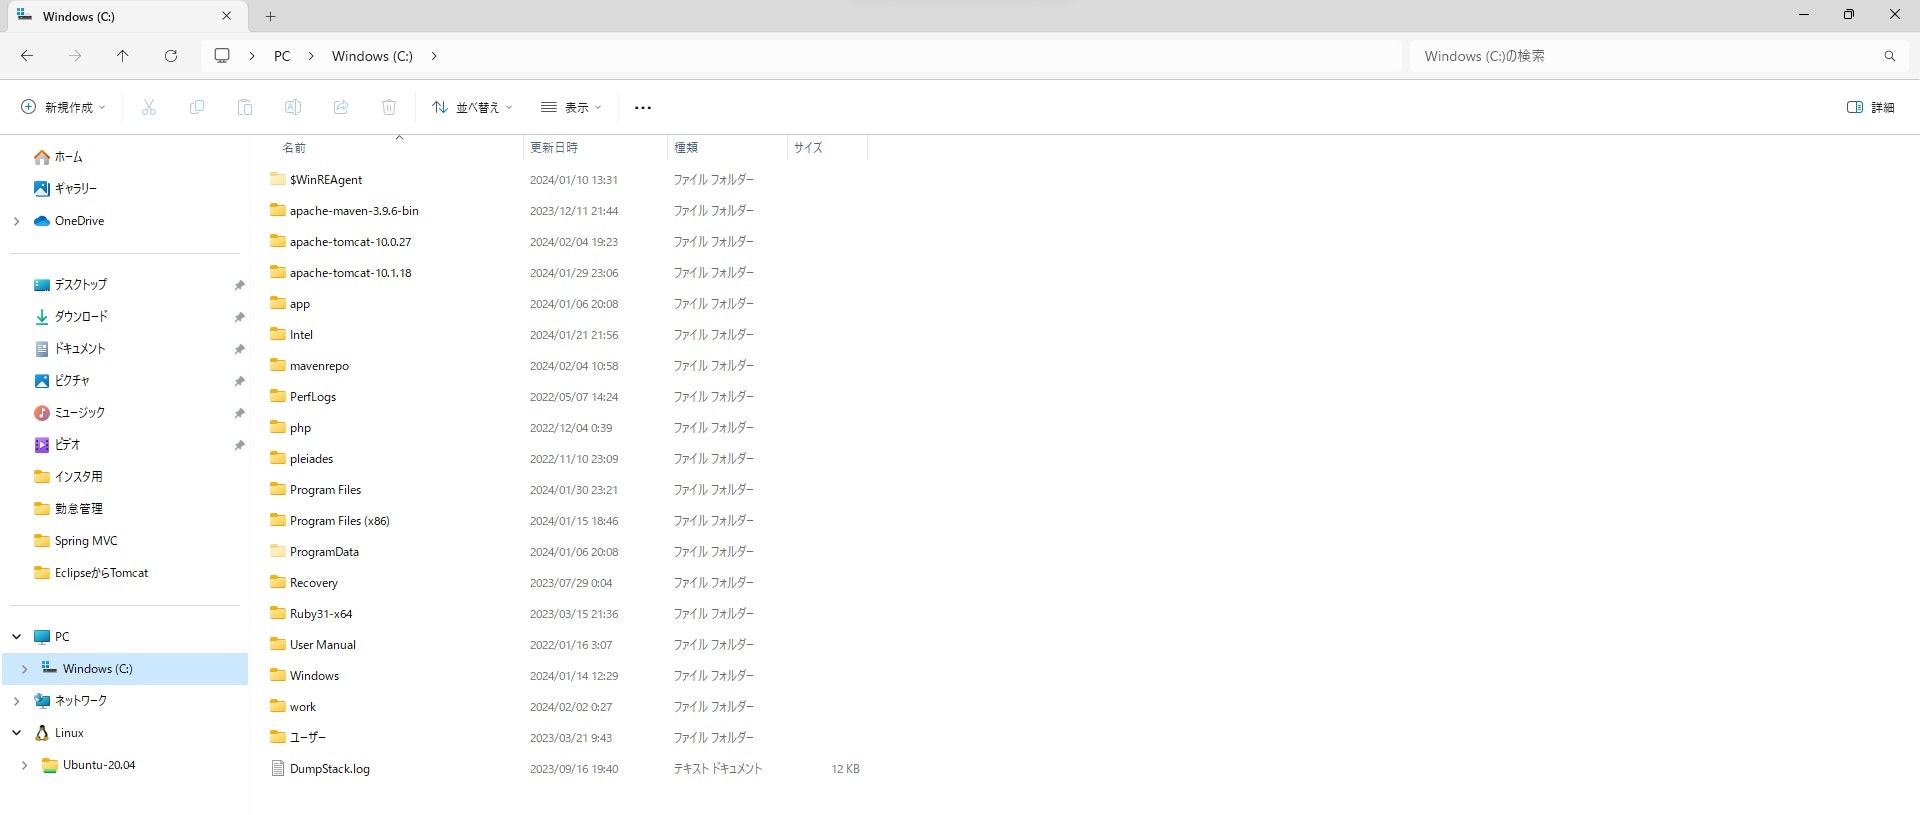Expand the Ubuntu-20.04 tree node
This screenshot has height=815, width=1920.
point(24,765)
